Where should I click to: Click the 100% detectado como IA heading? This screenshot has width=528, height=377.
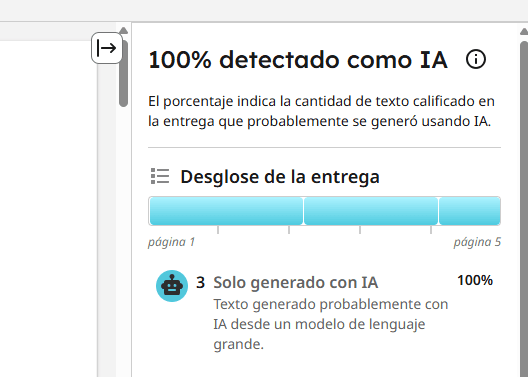(x=298, y=60)
